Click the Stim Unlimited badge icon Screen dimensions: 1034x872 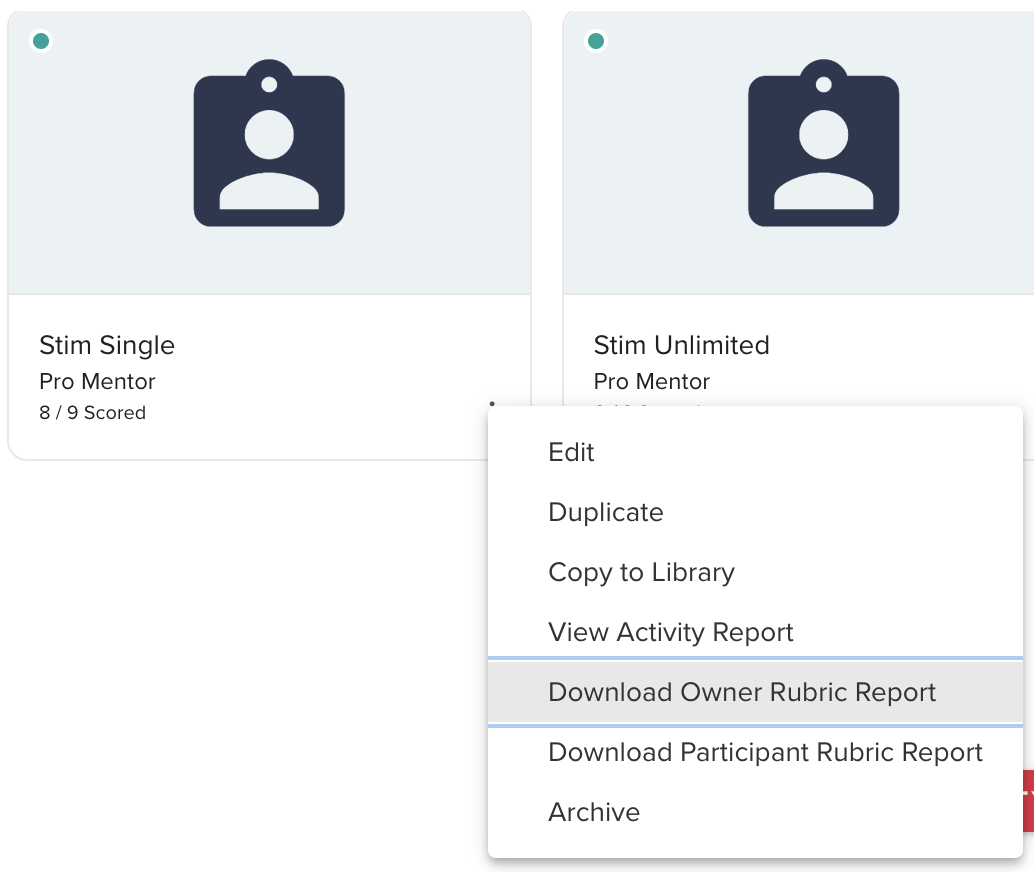pyautogui.click(x=824, y=143)
